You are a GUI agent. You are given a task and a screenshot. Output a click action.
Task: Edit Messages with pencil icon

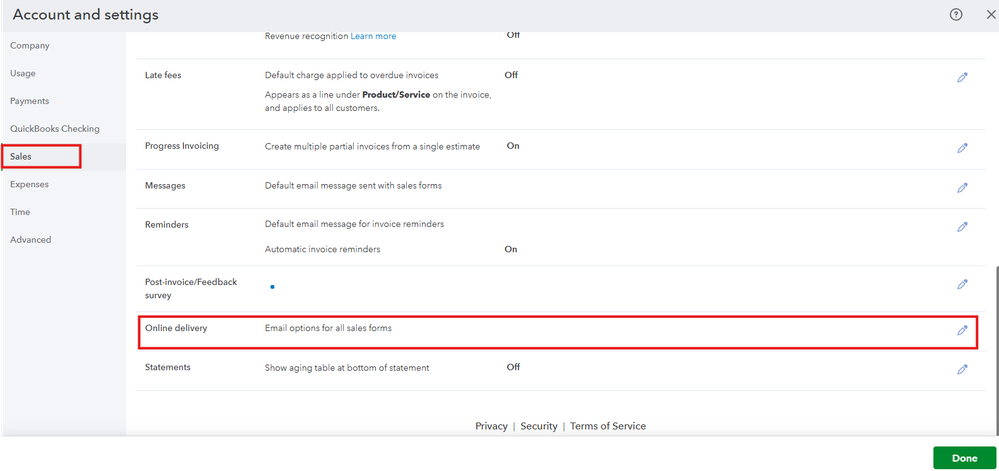[x=962, y=187]
